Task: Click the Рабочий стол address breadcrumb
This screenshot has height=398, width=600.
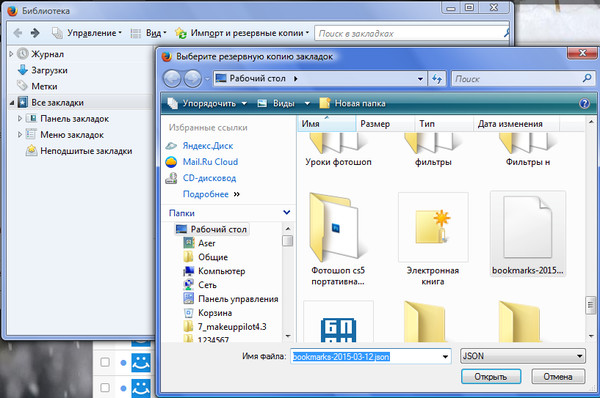Action: click(257, 78)
